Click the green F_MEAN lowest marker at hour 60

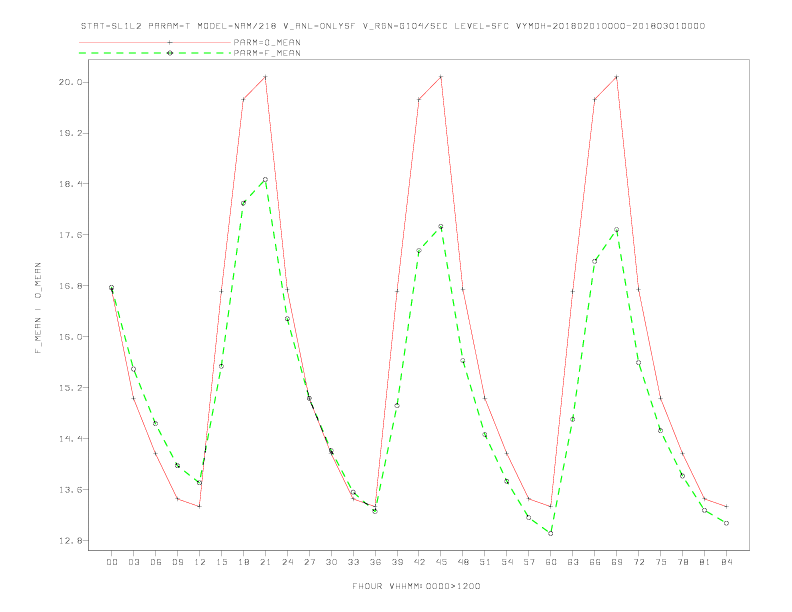click(x=551, y=534)
